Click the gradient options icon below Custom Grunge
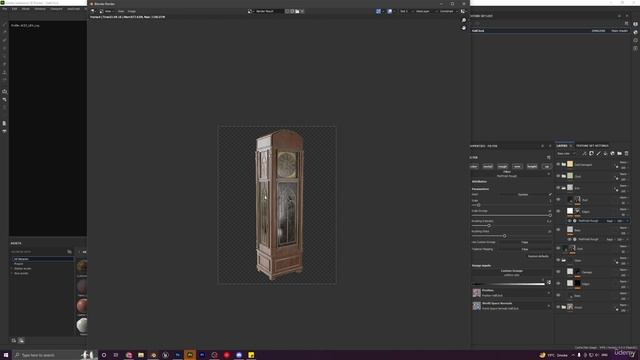Image resolution: width=640 pixels, height=360 pixels. 549,282
